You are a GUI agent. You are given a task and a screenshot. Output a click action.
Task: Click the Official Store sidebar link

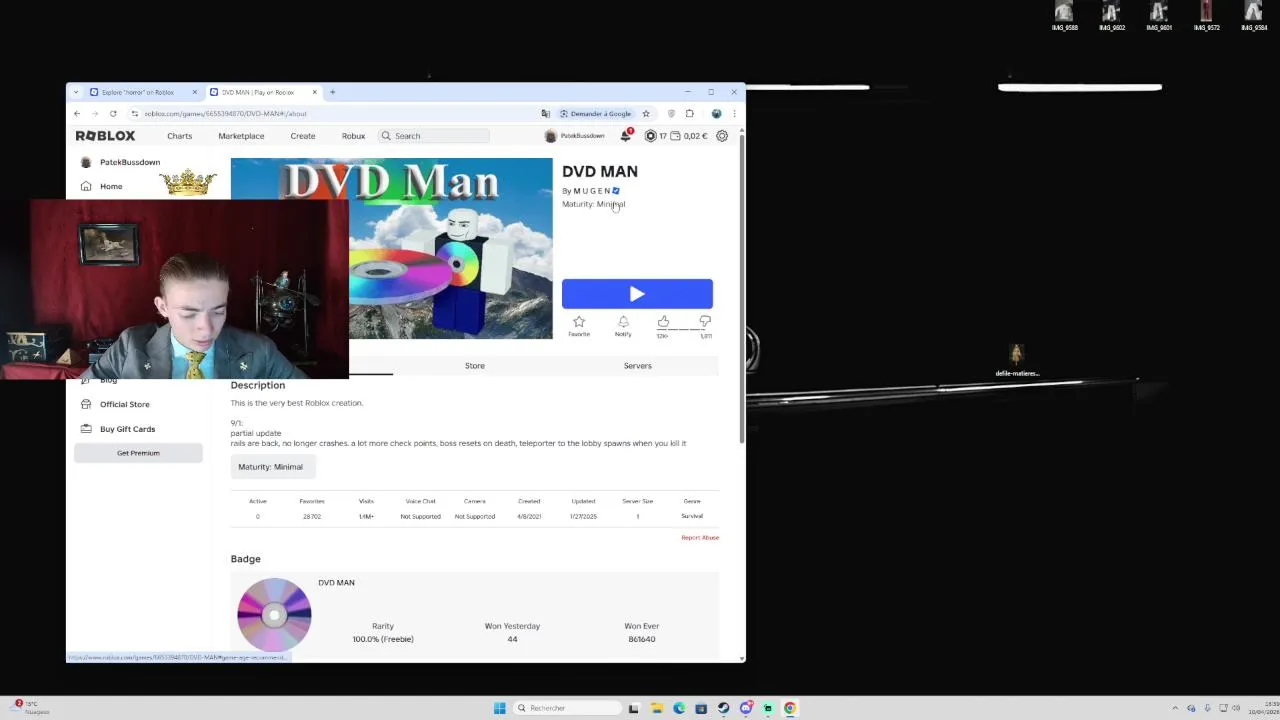125,404
